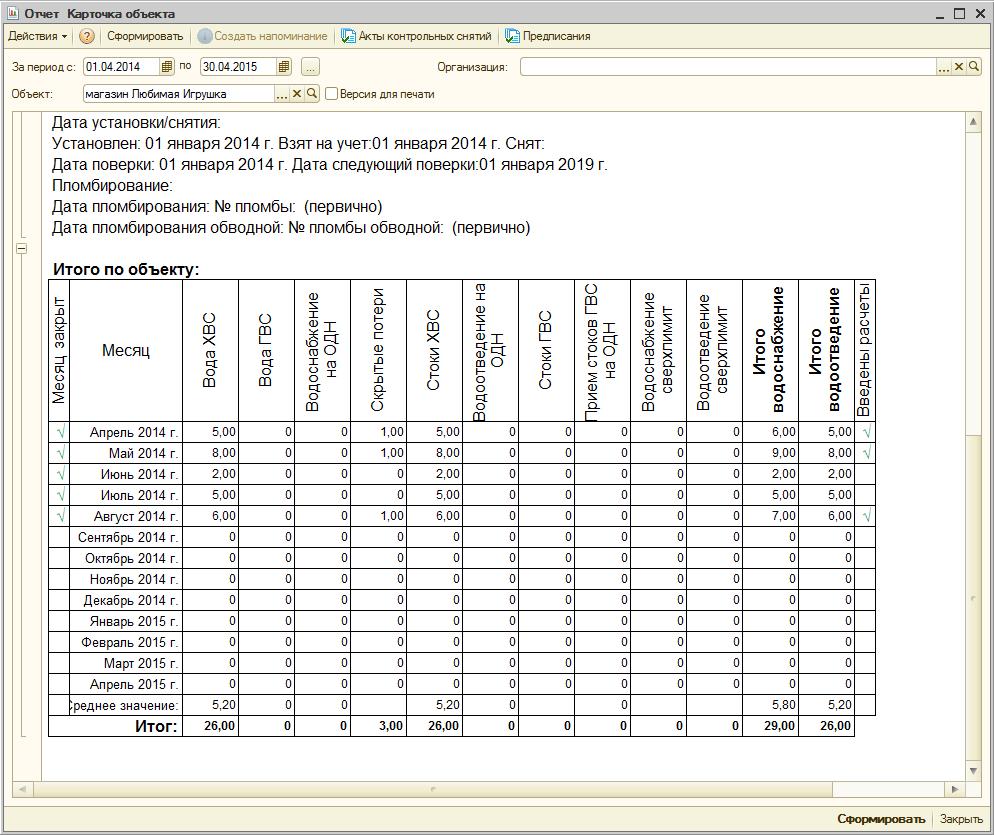This screenshot has height=835, width=994.
Task: Open the Действия dropdown menu
Action: click(x=37, y=36)
